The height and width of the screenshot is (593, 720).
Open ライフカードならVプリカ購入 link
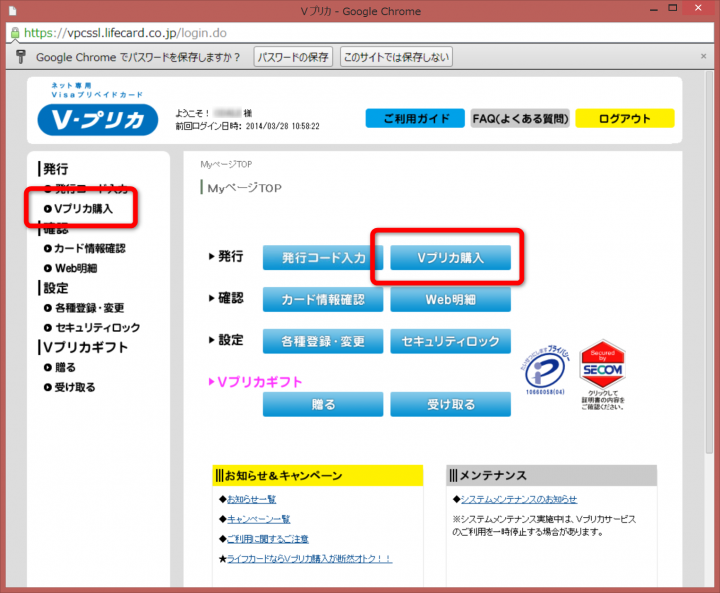coord(309,559)
